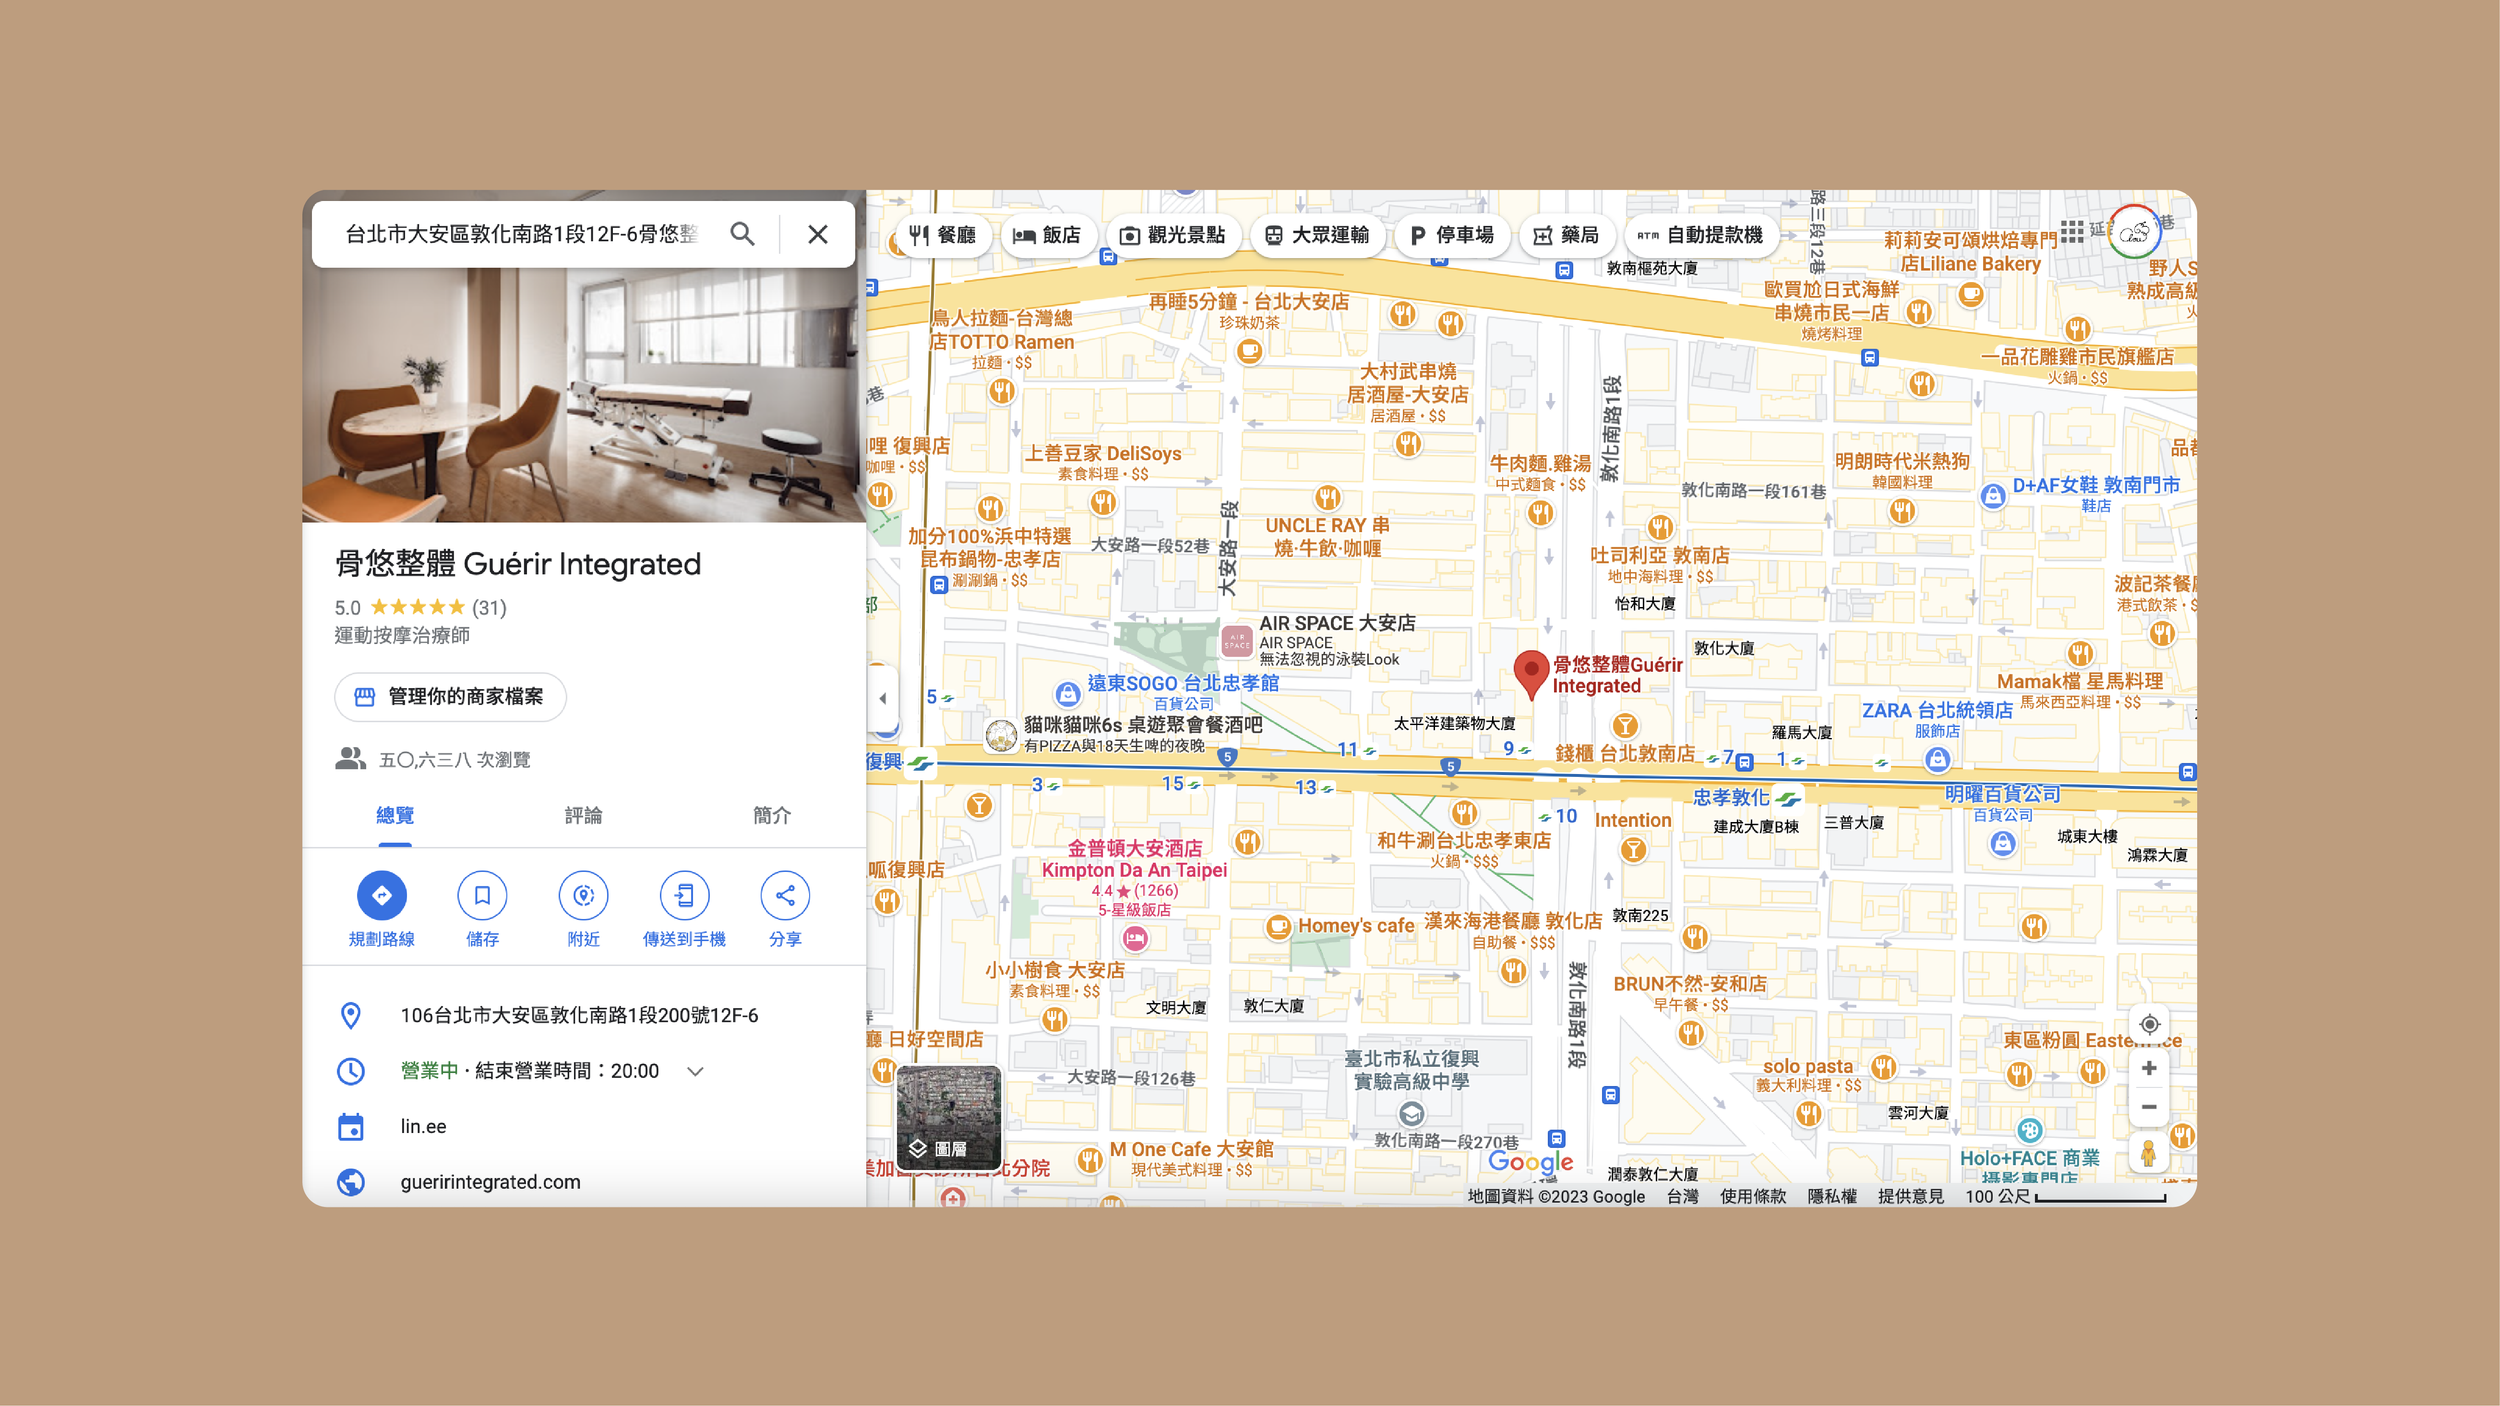Clear the search with the X icon
Image resolution: width=2500 pixels, height=1406 pixels.
817,234
